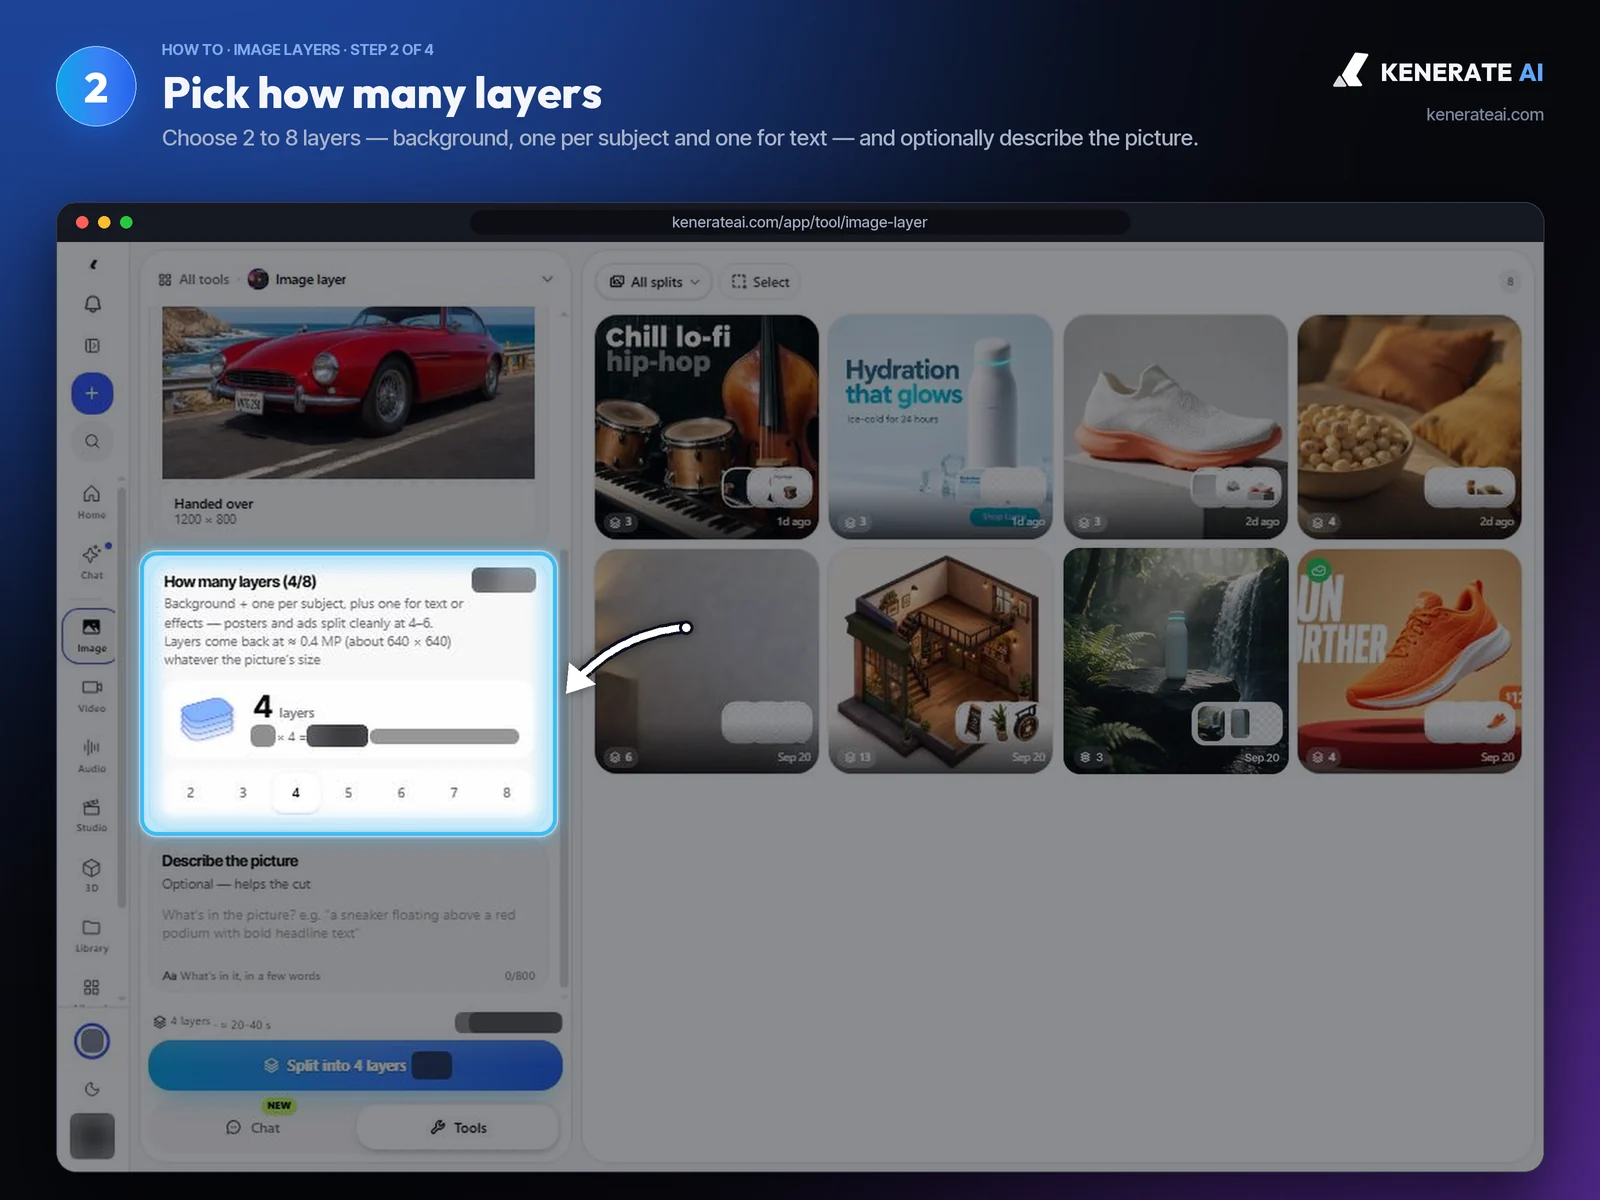1600x1200 pixels.
Task: Open the all-apps grid icon in sidebar
Action: point(92,988)
